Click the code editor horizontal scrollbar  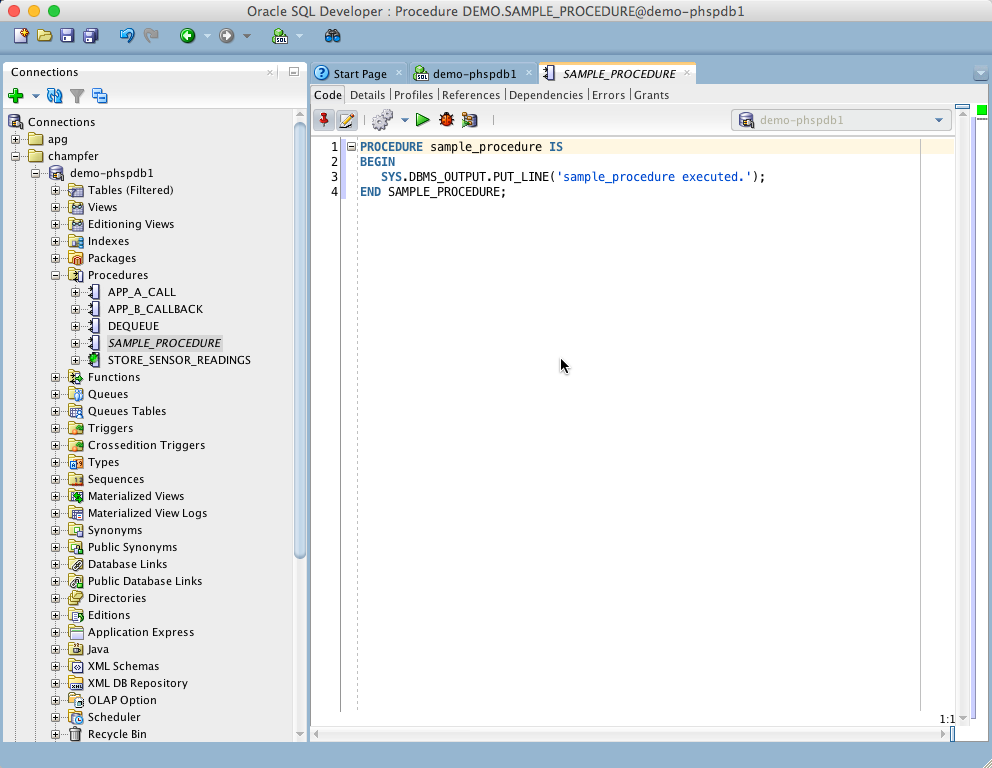click(629, 734)
